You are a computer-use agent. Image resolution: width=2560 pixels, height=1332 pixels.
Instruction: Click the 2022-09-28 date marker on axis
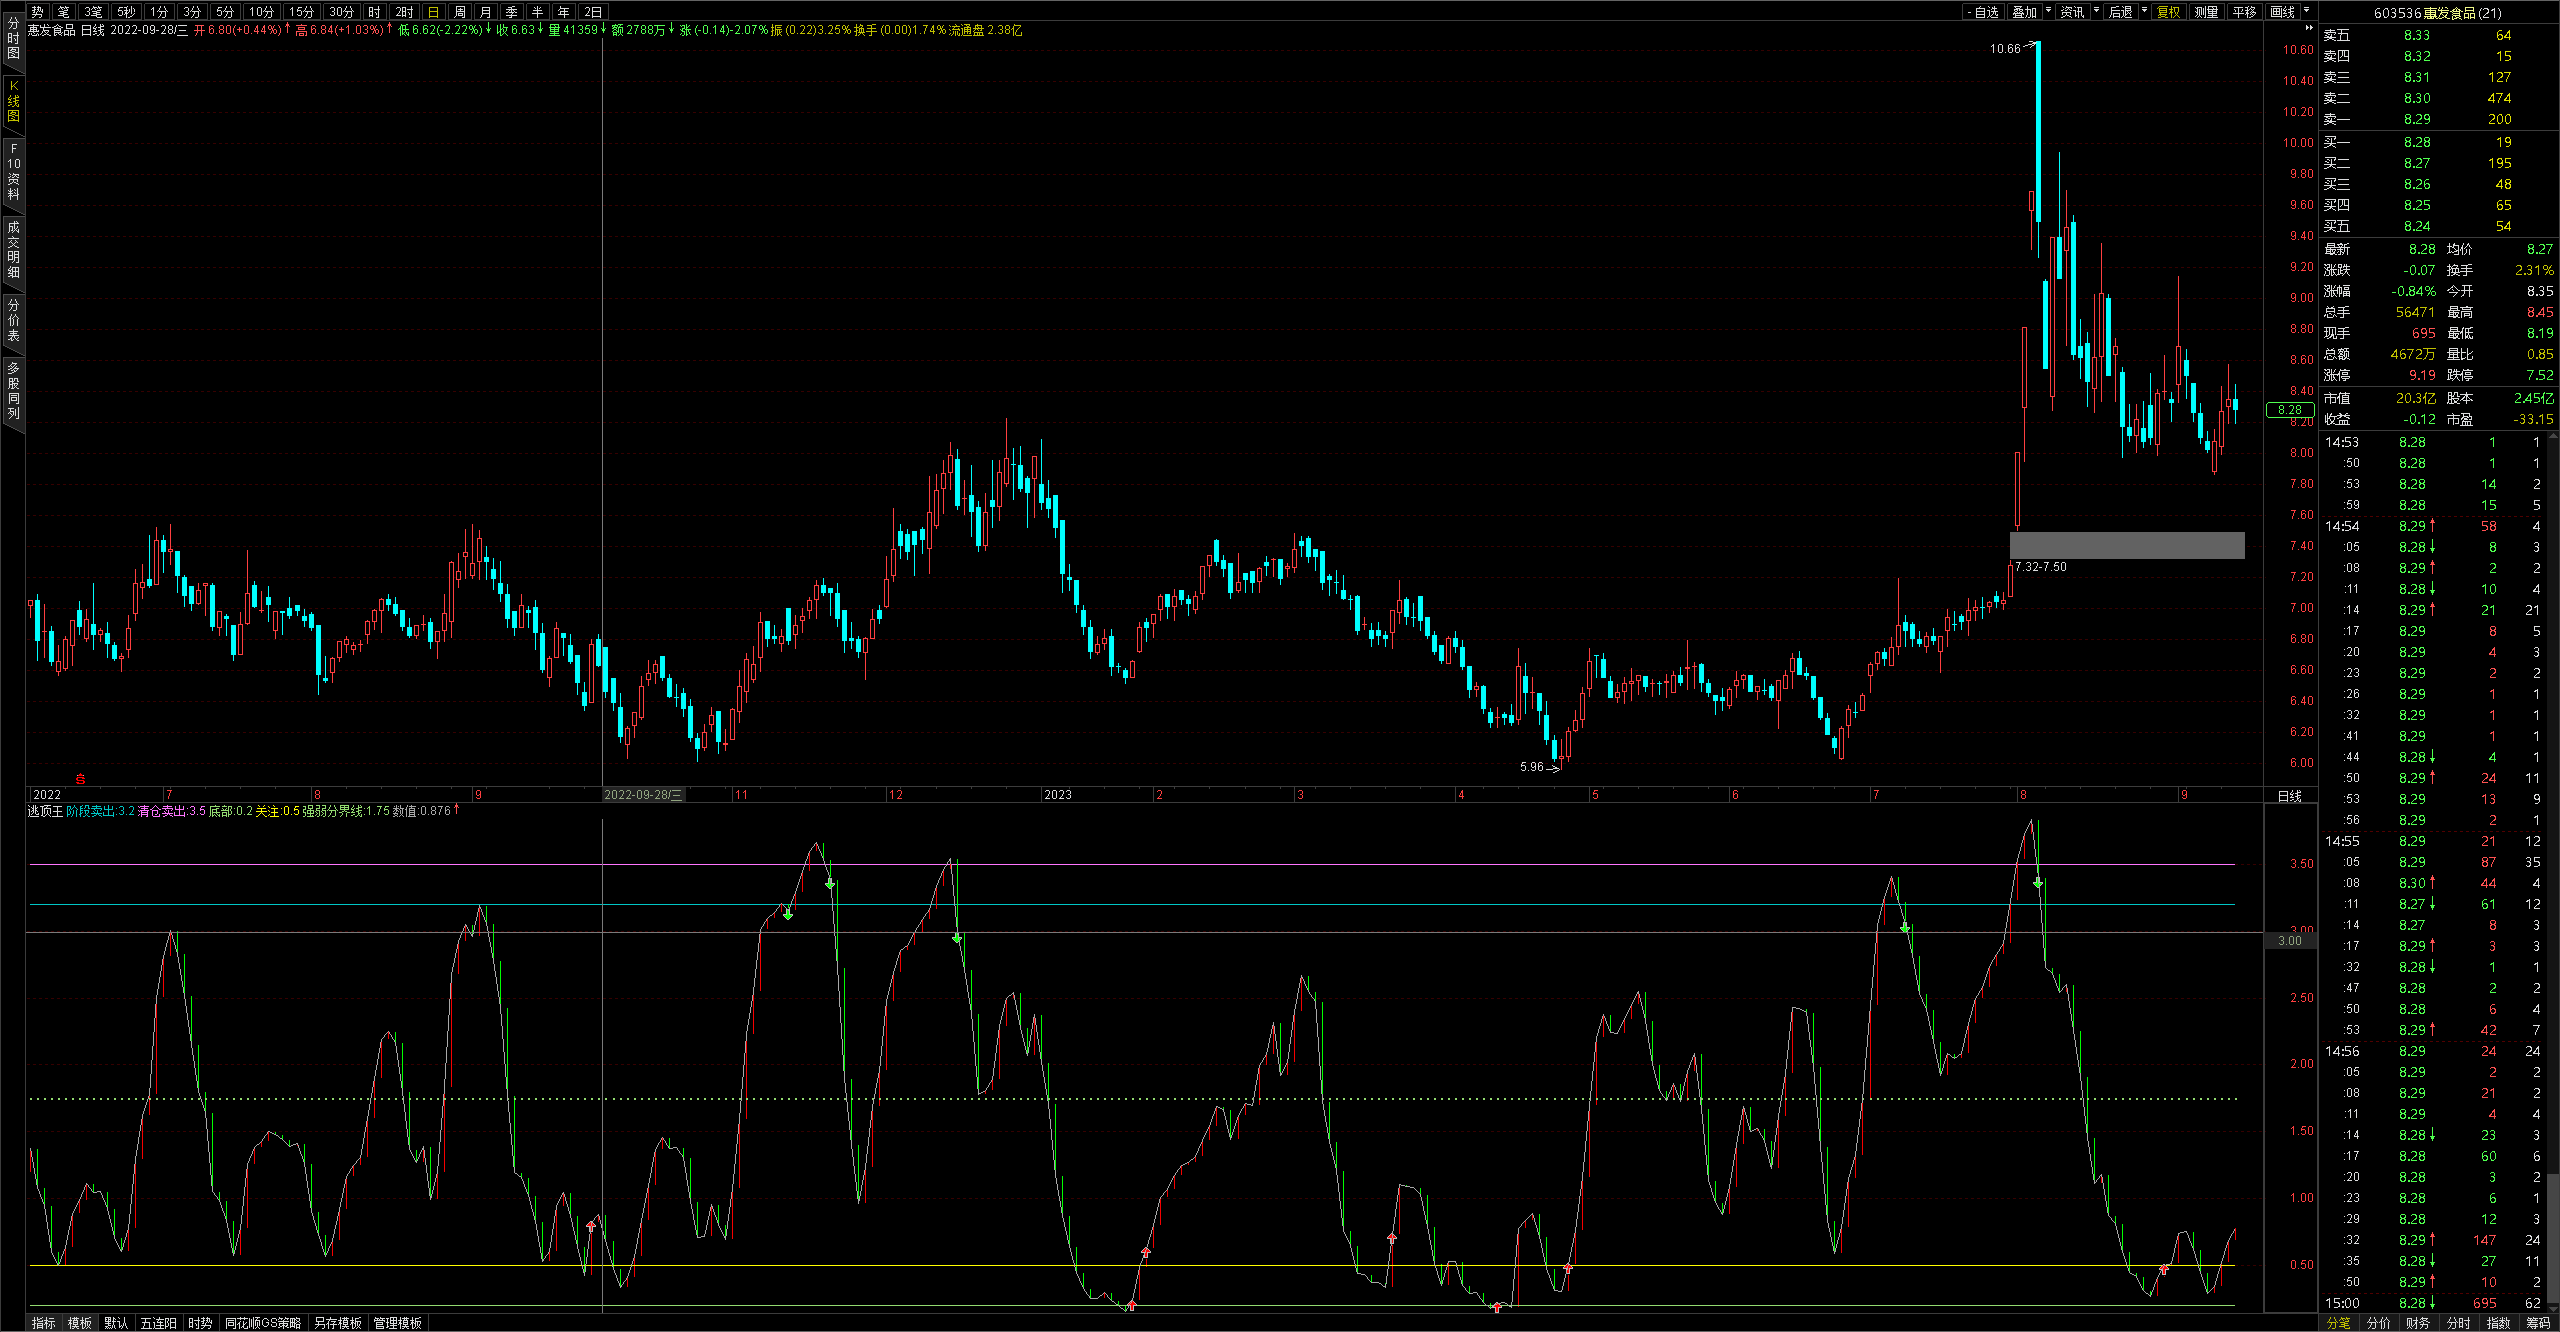coord(643,795)
